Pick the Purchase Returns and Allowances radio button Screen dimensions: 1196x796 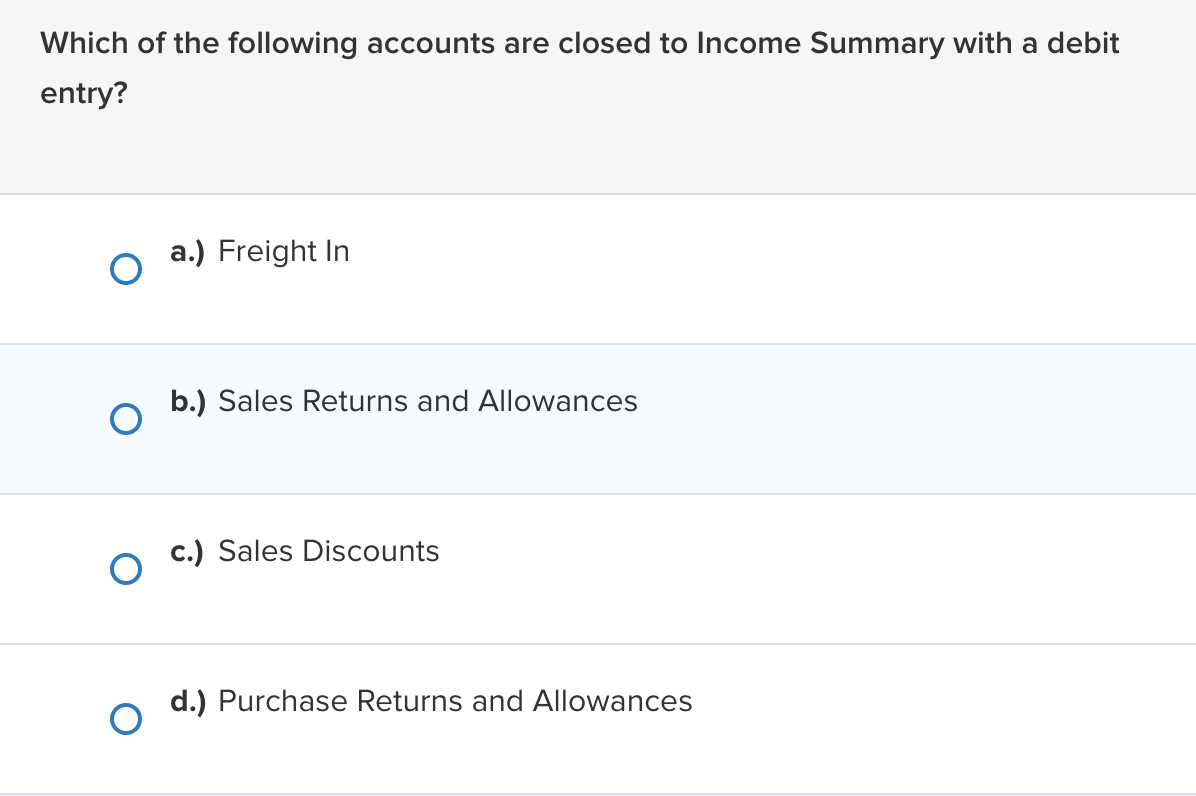tap(125, 719)
